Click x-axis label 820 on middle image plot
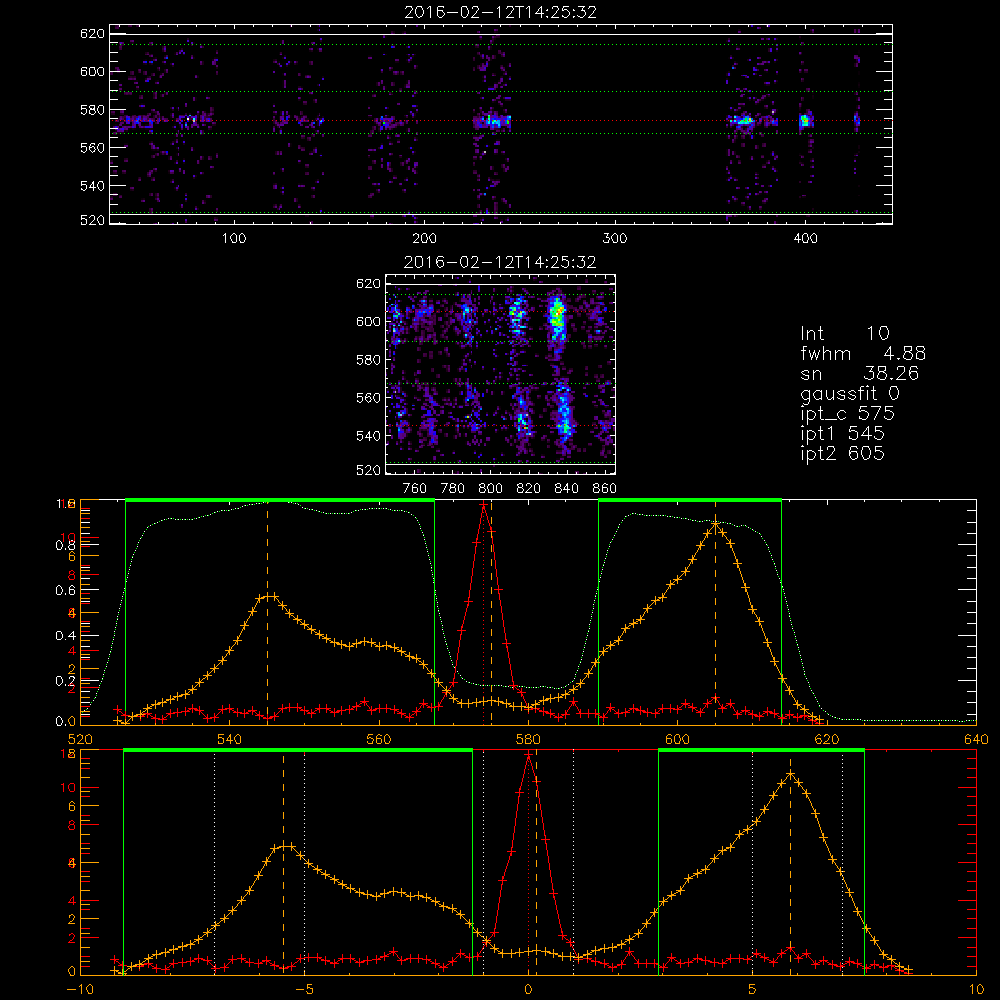1000x1000 pixels. click(529, 489)
